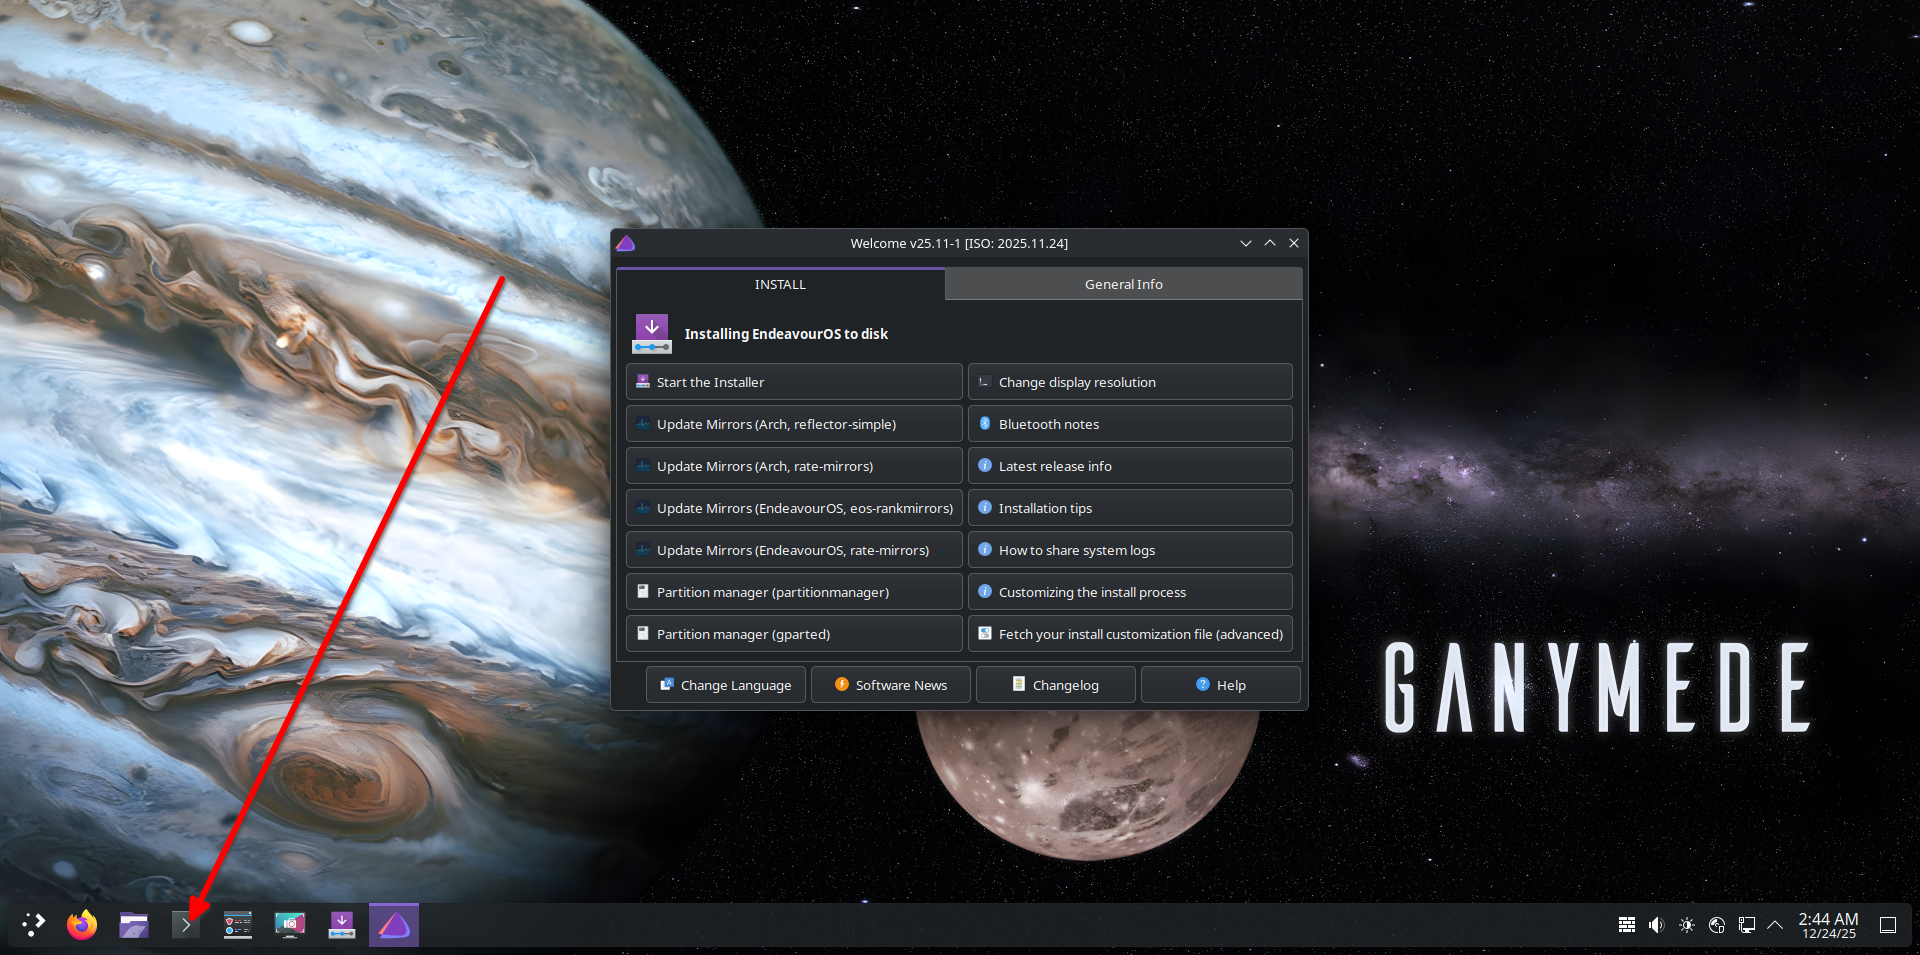Screen dimensions: 1920x955
Task: Select the Start the Installer option
Action: (x=793, y=381)
